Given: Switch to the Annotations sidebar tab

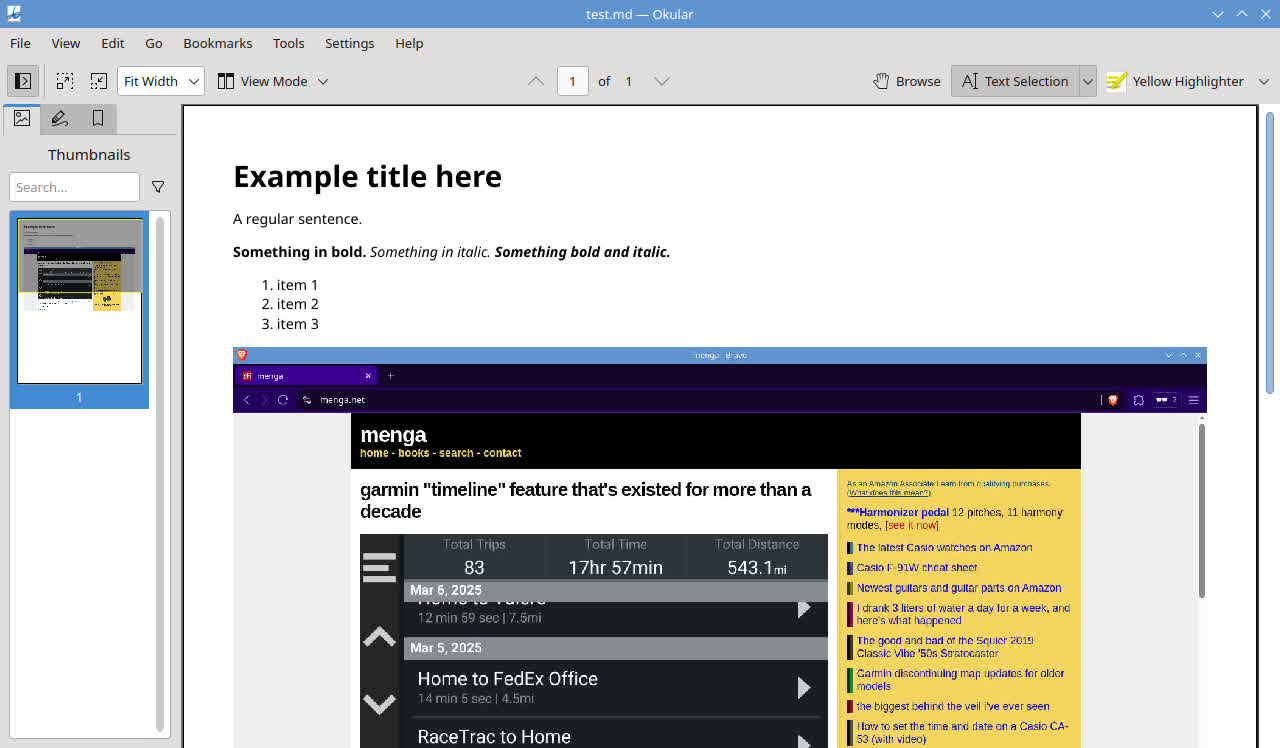Looking at the screenshot, I should coord(60,118).
